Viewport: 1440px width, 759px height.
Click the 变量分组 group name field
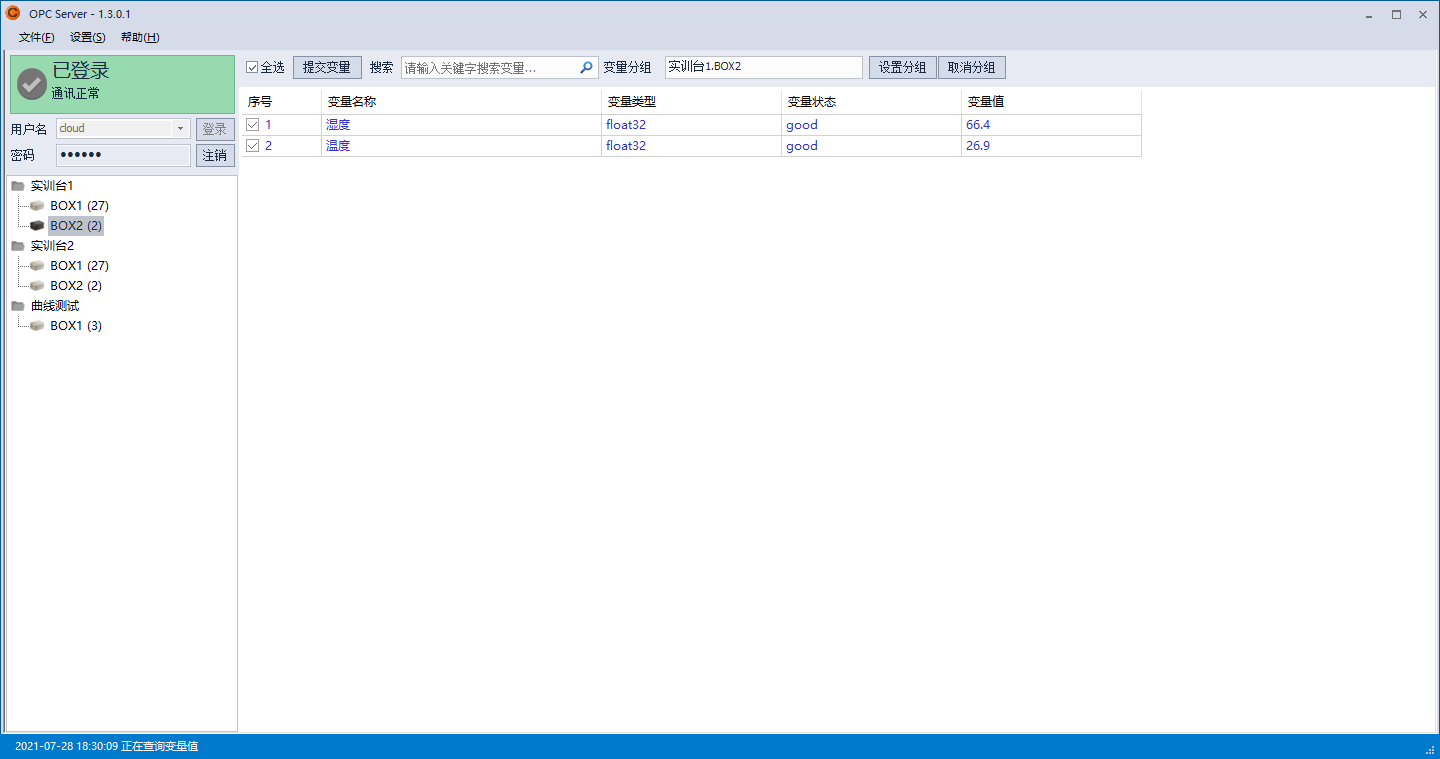click(x=764, y=67)
